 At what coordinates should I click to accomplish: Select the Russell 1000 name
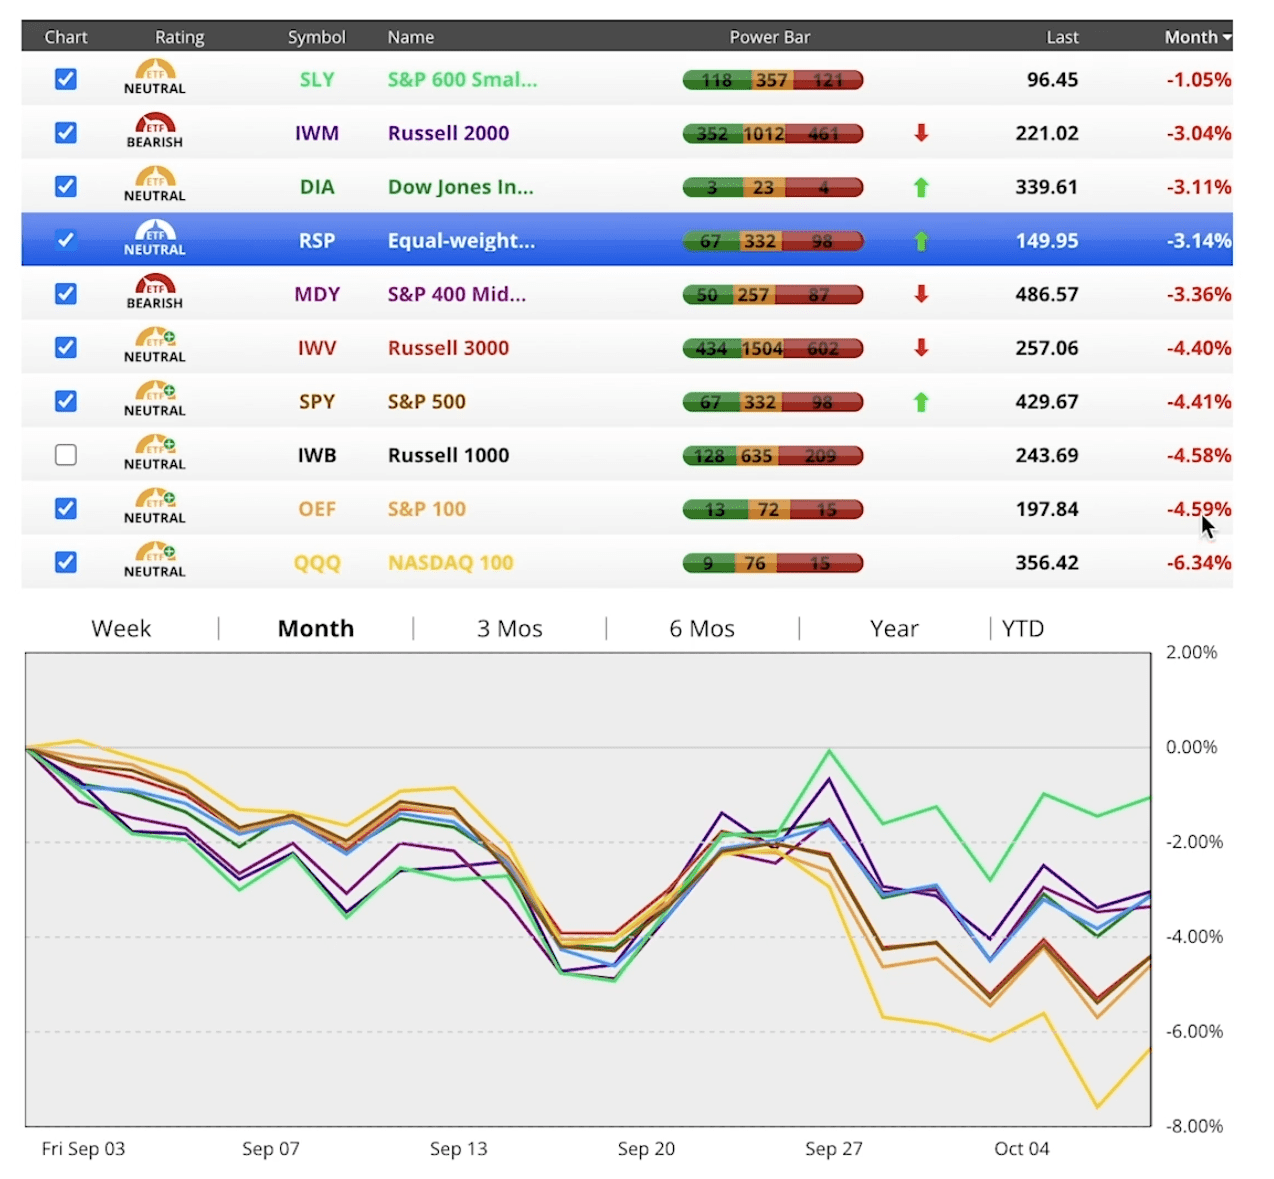(x=448, y=455)
